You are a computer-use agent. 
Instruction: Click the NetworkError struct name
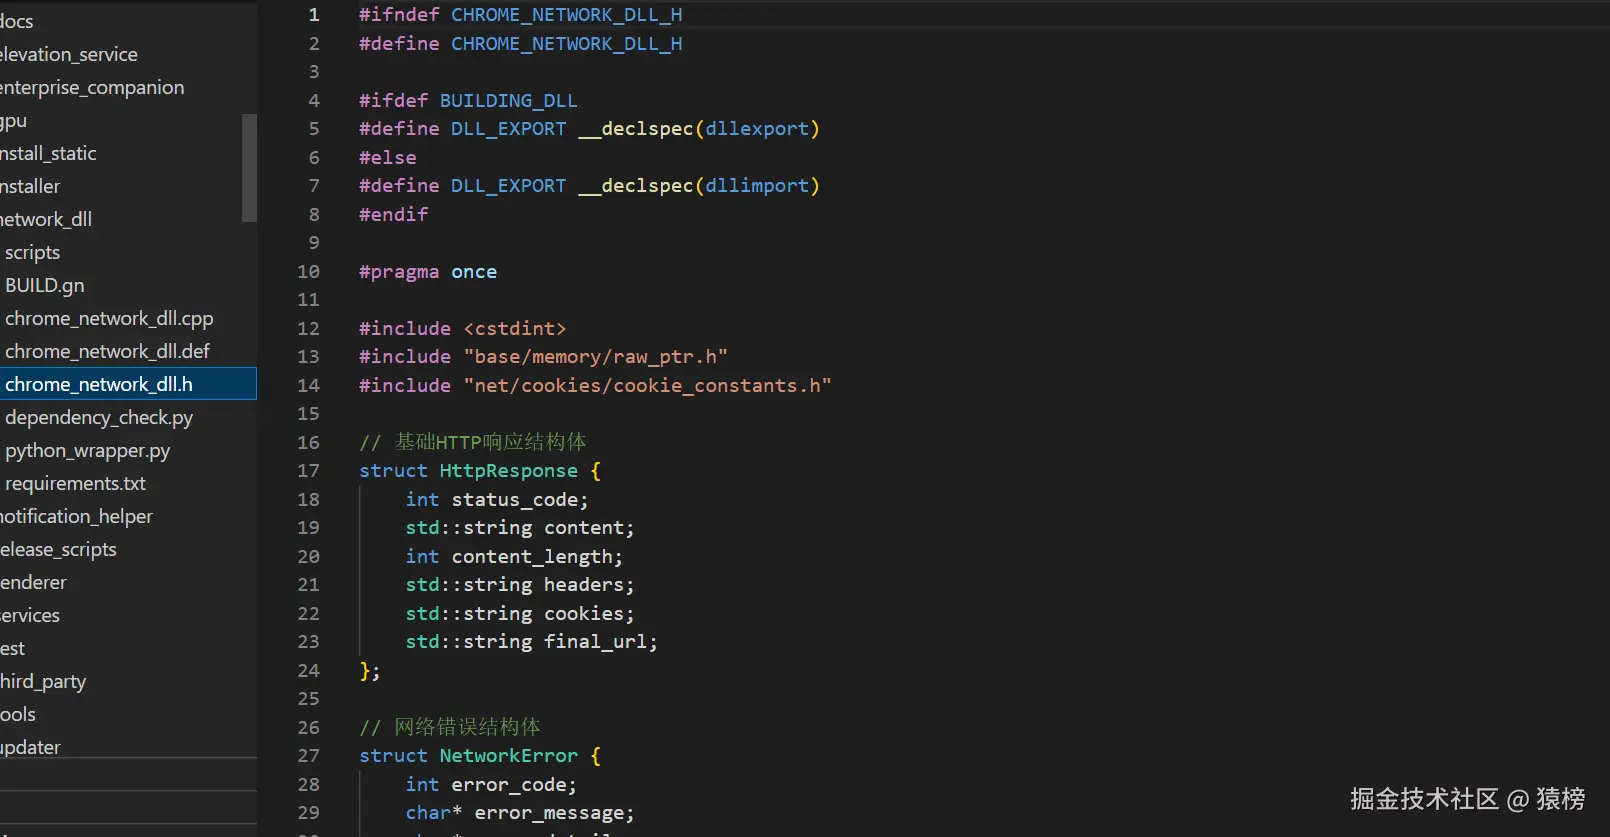tap(509, 756)
